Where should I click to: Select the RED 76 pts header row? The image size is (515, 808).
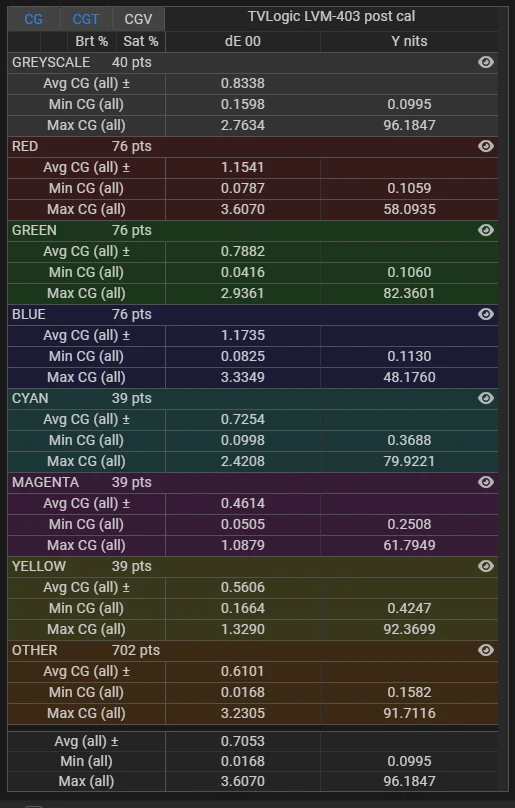[x=253, y=146]
